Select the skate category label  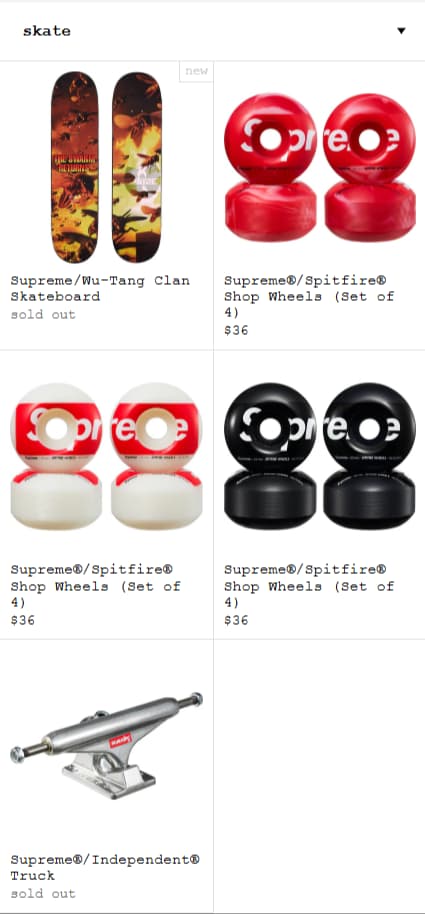coord(47,31)
